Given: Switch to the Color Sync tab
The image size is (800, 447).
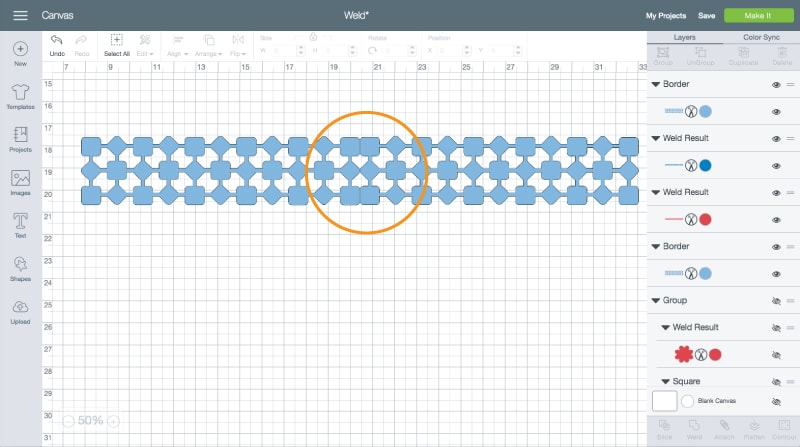Looking at the screenshot, I should [761, 38].
